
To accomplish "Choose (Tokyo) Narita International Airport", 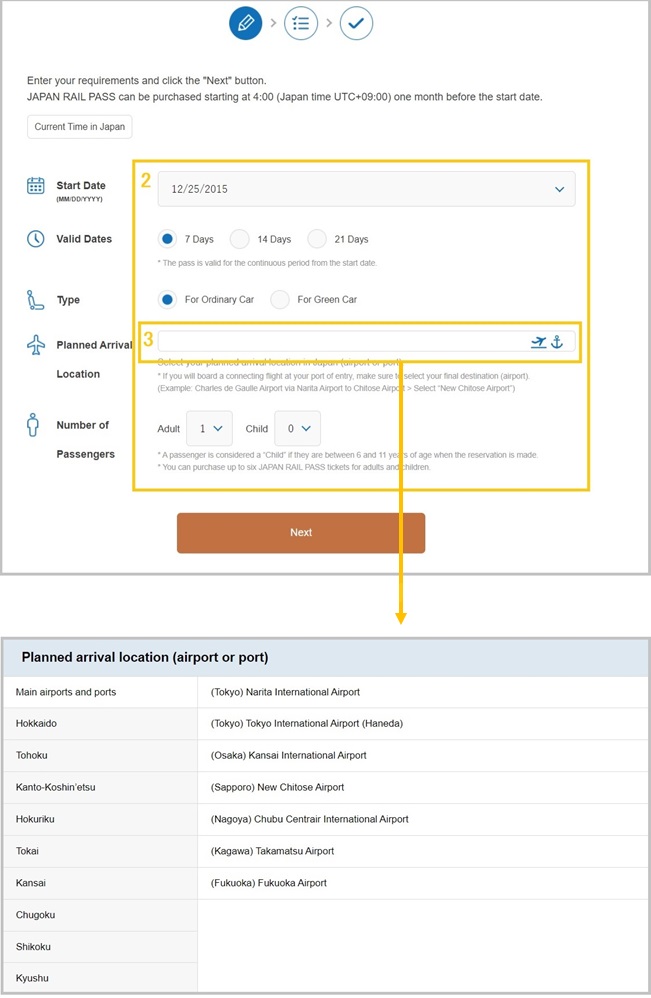I will pos(423,692).
